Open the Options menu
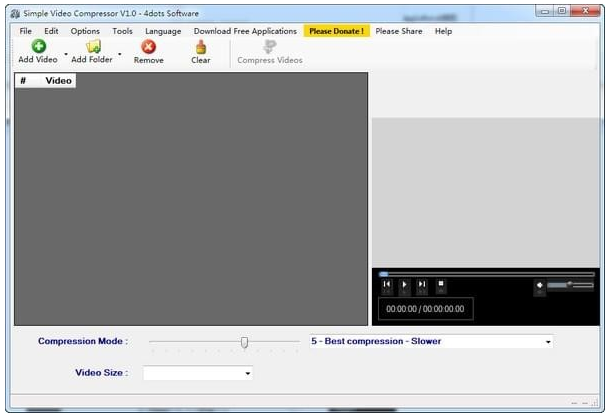607x417 pixels. 85,31
